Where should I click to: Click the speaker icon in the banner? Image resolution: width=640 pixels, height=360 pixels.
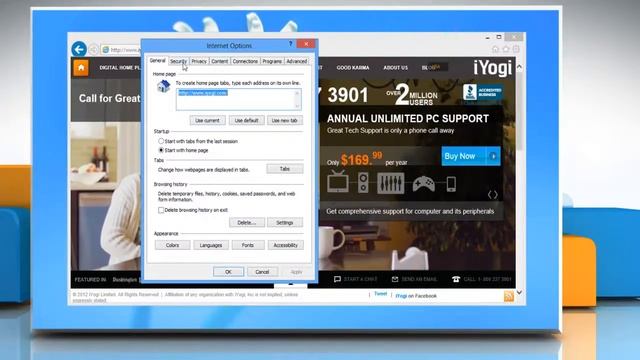[363, 183]
